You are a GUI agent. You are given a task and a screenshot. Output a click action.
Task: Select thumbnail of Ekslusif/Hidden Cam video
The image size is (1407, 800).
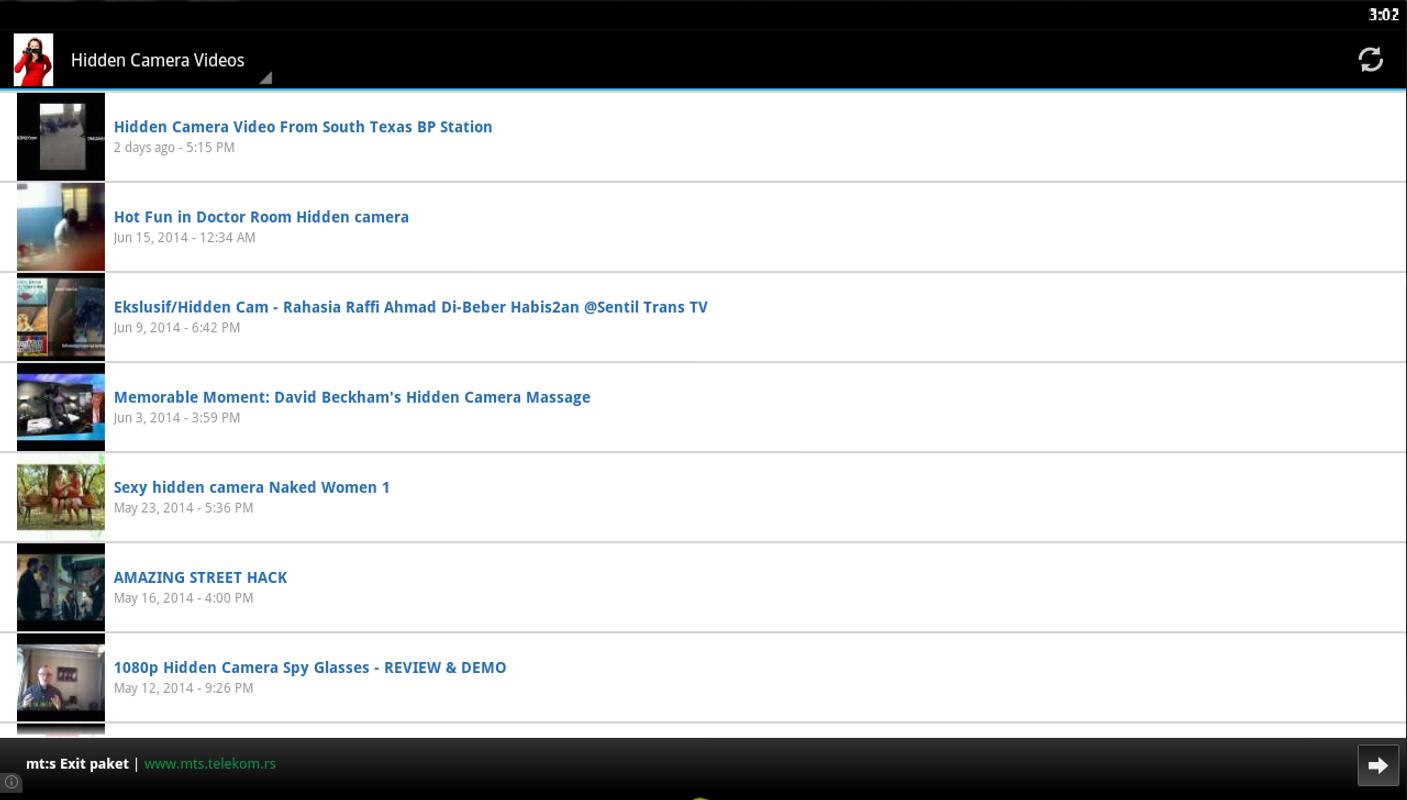[61, 317]
